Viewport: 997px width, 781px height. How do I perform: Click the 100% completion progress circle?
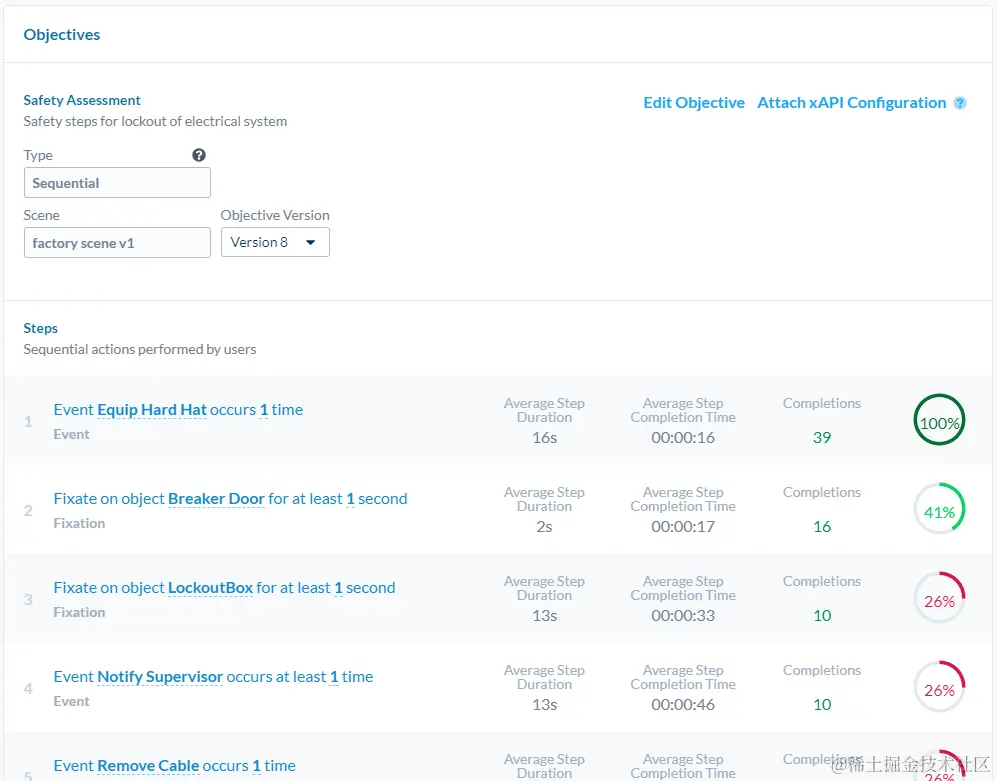pos(939,420)
